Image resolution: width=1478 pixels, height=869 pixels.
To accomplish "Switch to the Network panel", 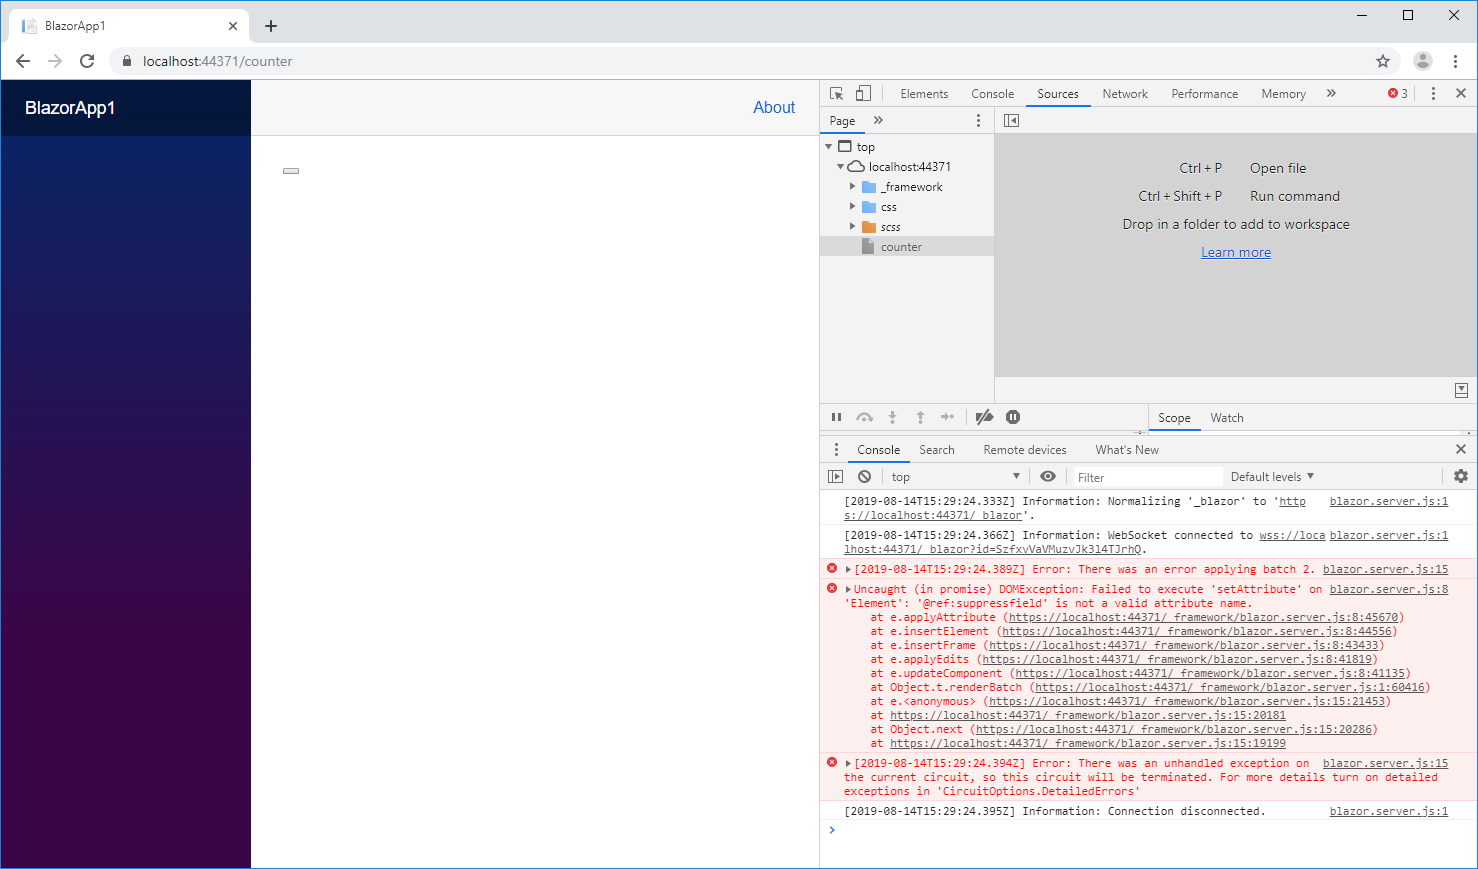I will click(x=1124, y=92).
